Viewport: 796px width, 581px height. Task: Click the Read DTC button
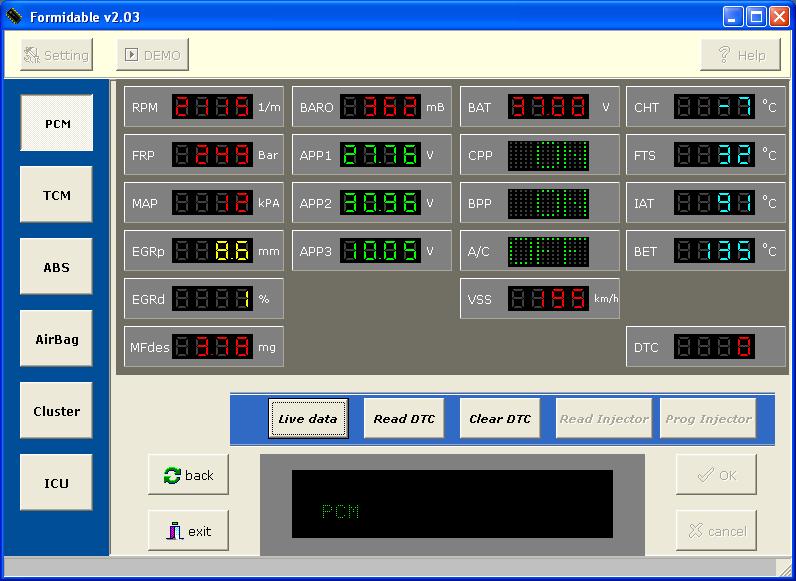pos(404,419)
